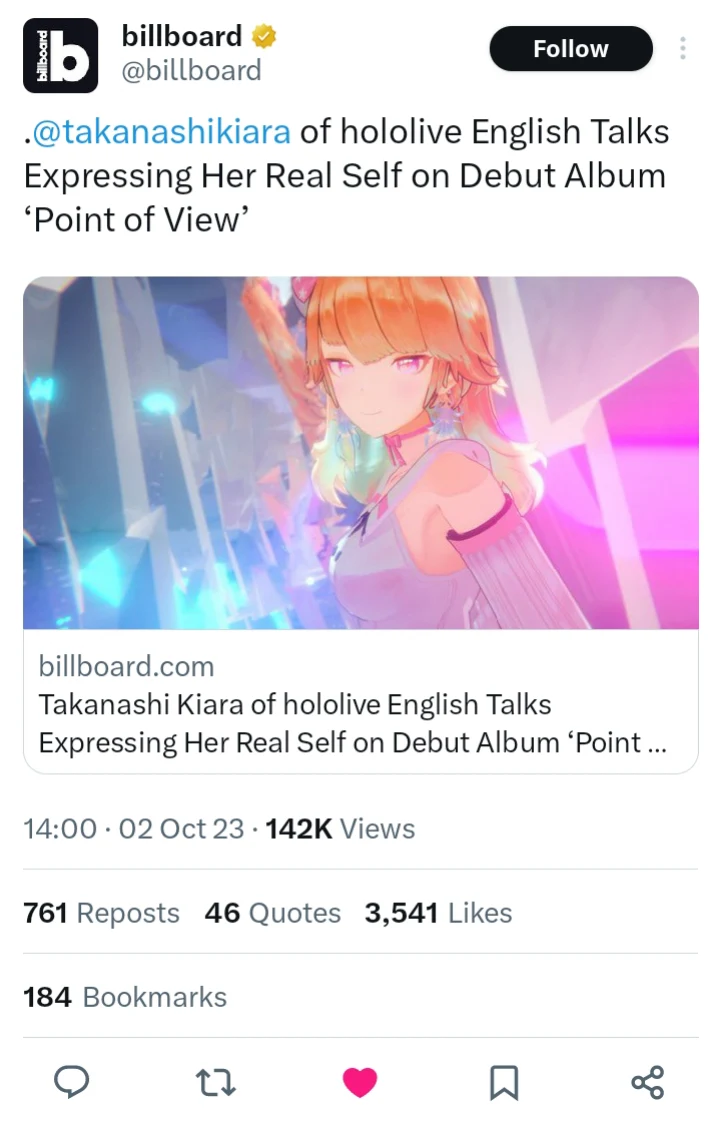This screenshot has height=1123, width=720.
Task: Click the Billboard profile avatar
Action: 61,56
